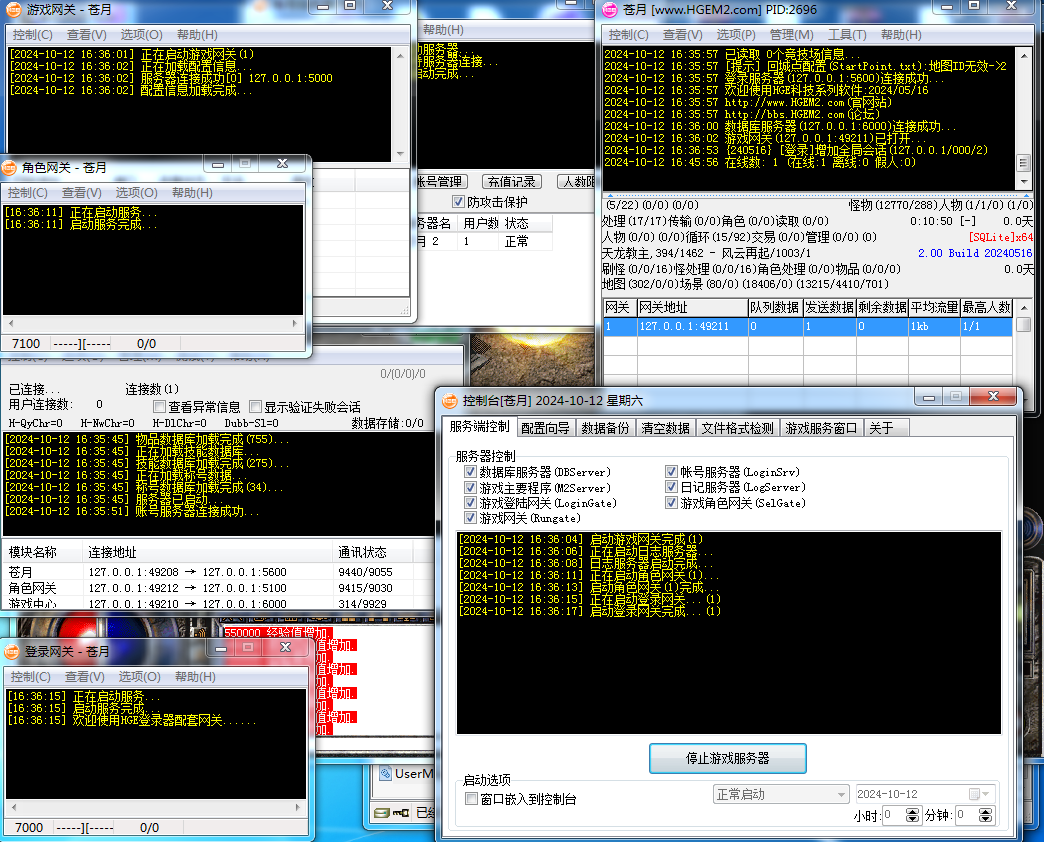The image size is (1044, 842).
Task: Expand the 正常启动 startup mode dropdown
Action: coord(841,794)
